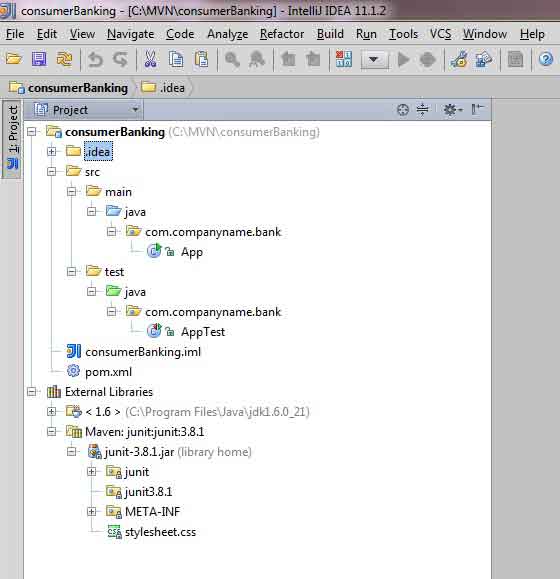560x579 pixels.
Task: Open the run configuration dropdown
Action: click(x=374, y=59)
